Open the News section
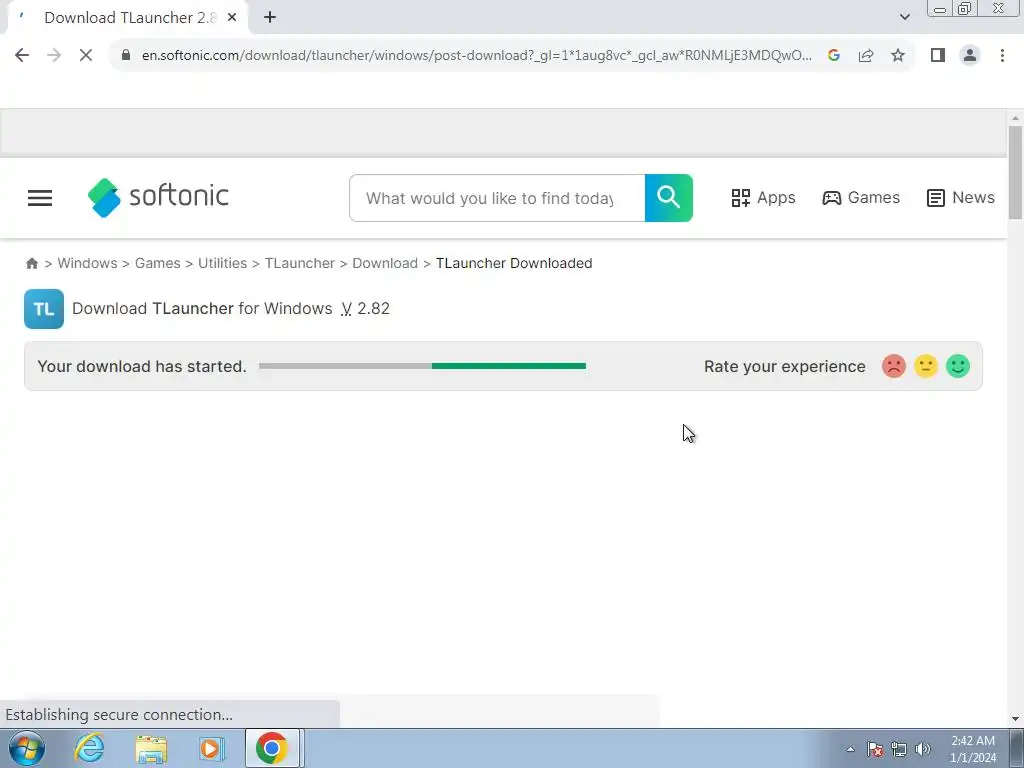The height and width of the screenshot is (768, 1024). click(x=961, y=198)
